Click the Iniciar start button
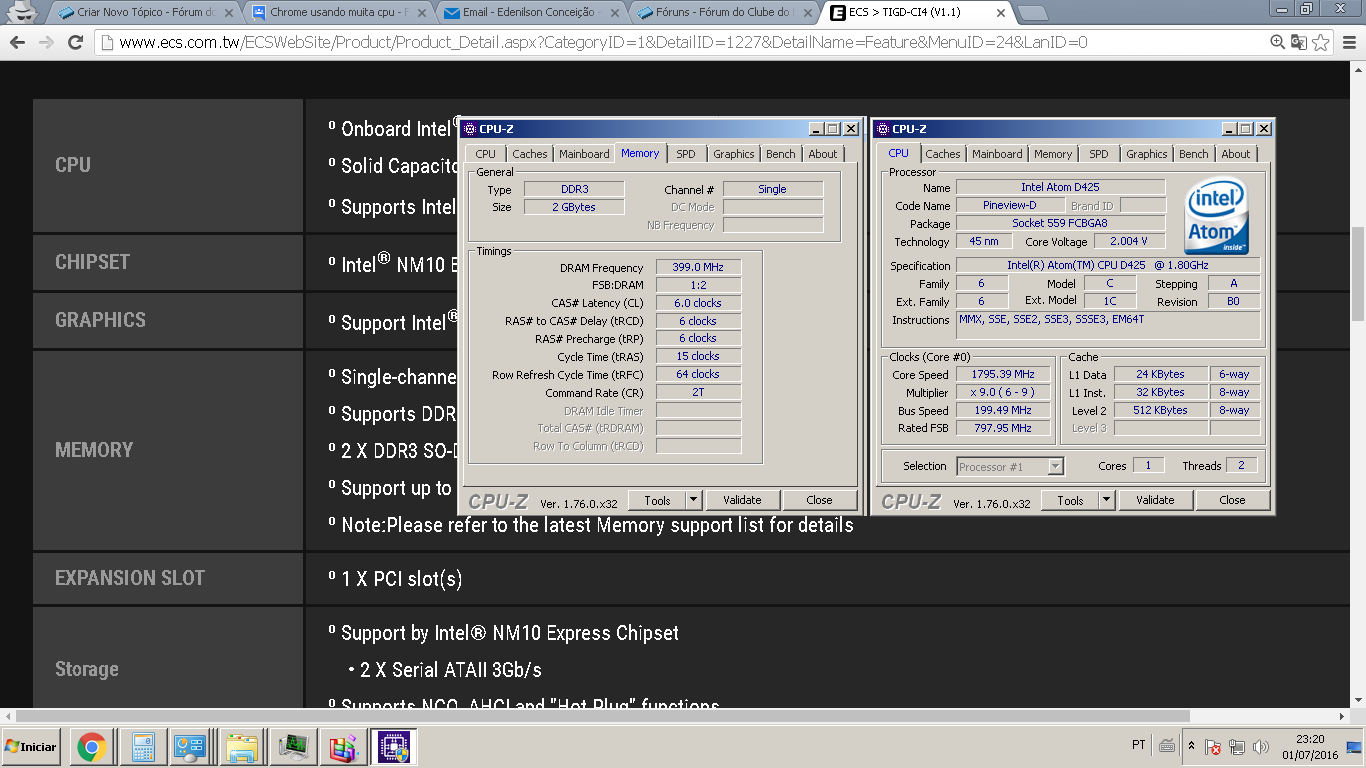This screenshot has height=768, width=1366. 32,747
